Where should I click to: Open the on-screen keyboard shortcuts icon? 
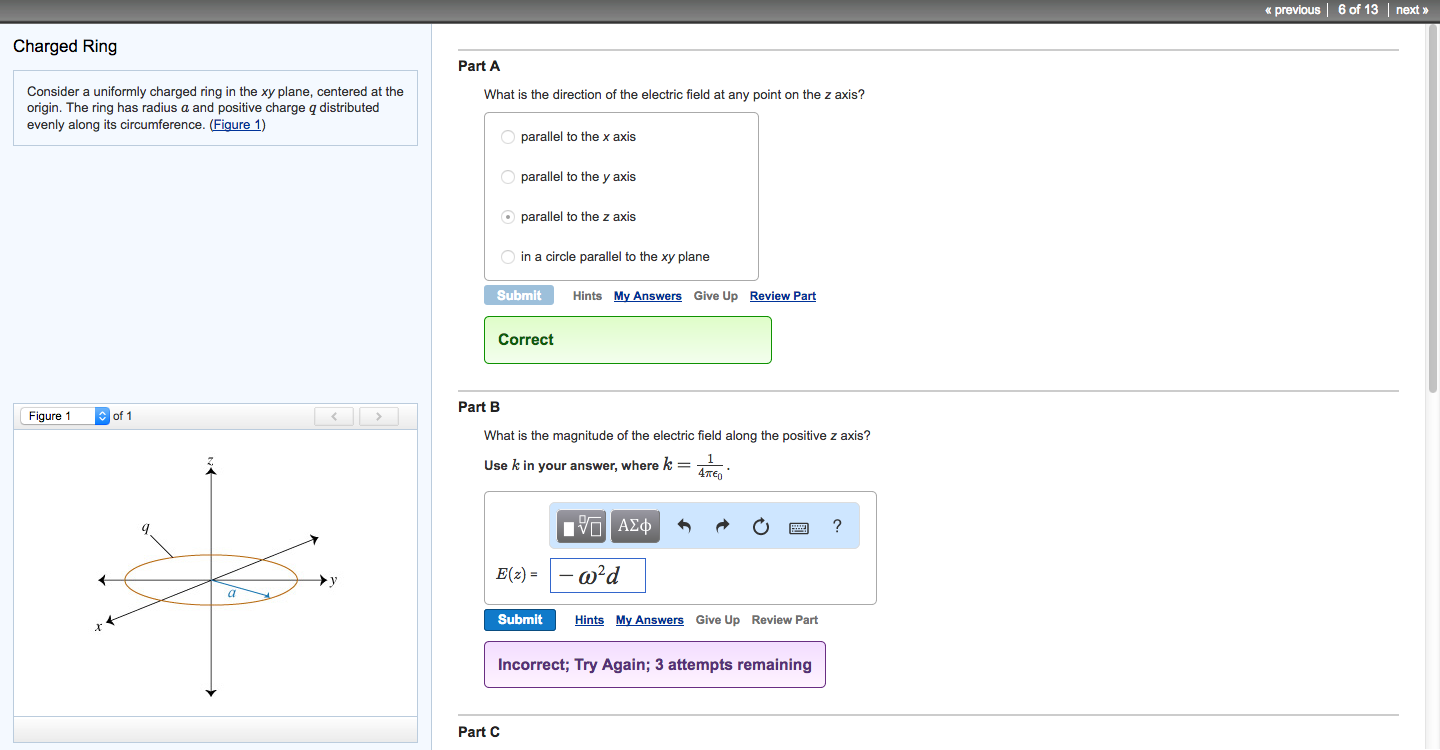pos(798,527)
